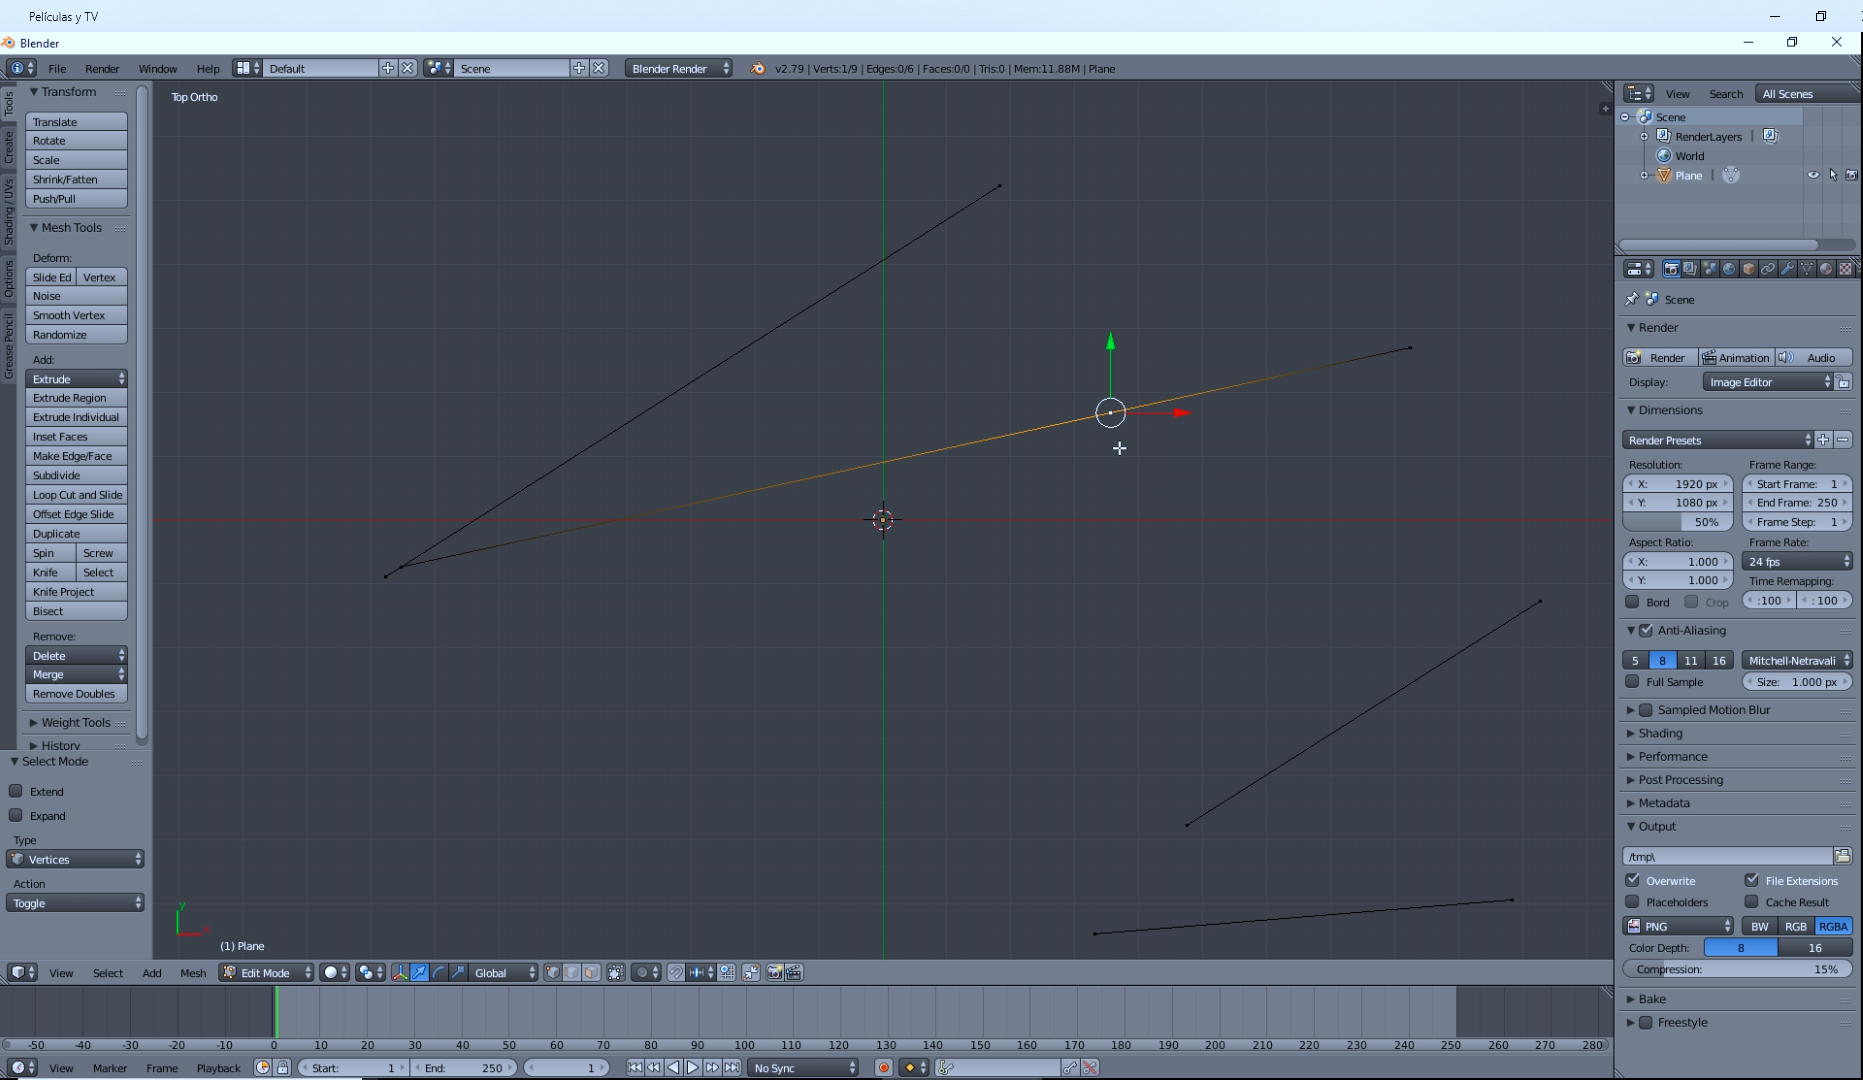
Task: Toggle limit selection to visible
Action: point(616,973)
